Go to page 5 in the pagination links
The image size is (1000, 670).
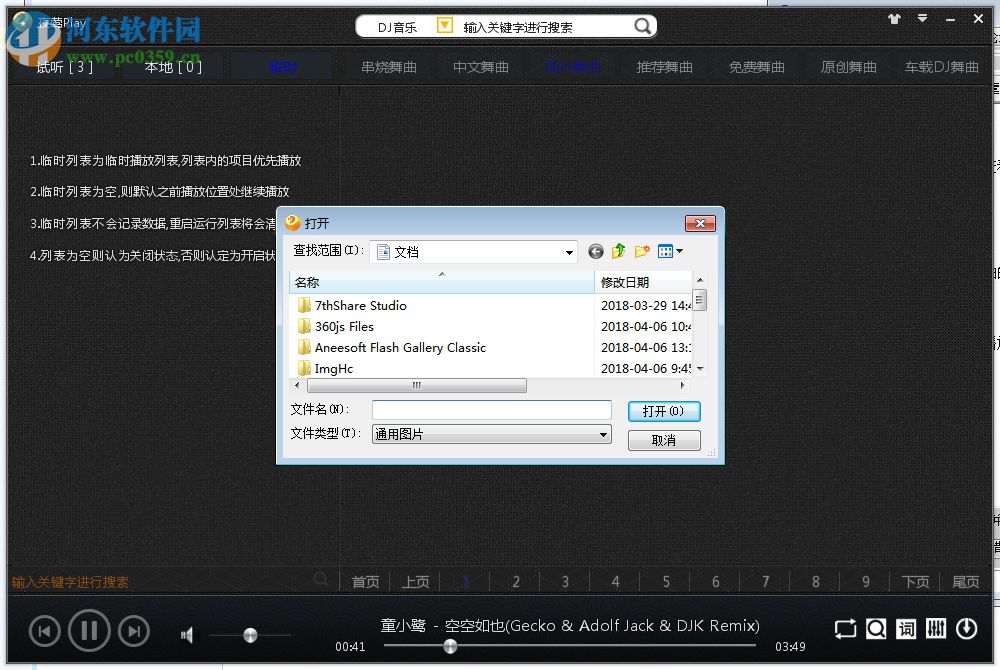click(665, 581)
